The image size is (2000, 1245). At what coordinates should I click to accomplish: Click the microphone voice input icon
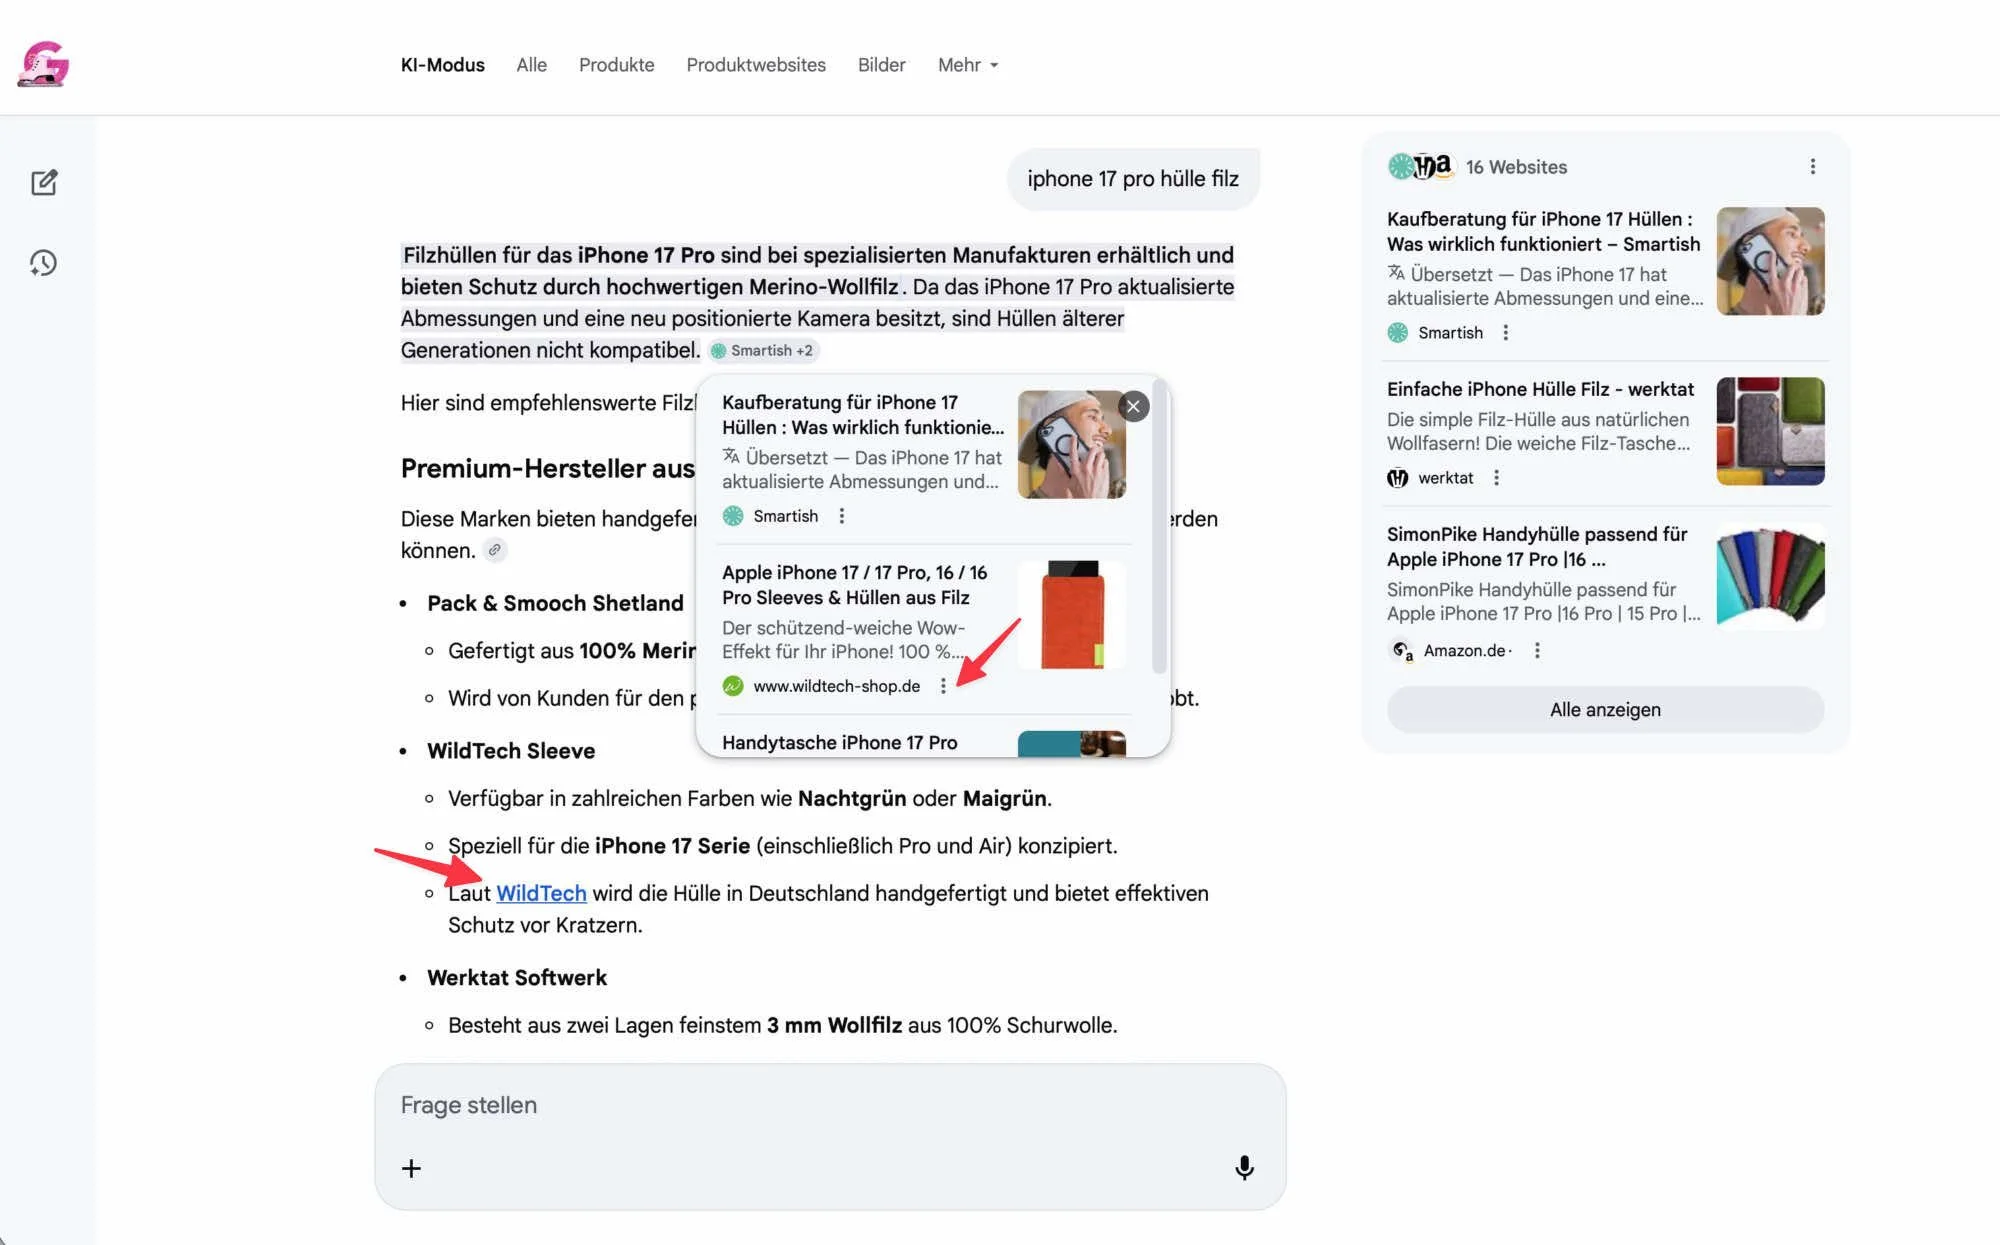pyautogui.click(x=1244, y=1168)
